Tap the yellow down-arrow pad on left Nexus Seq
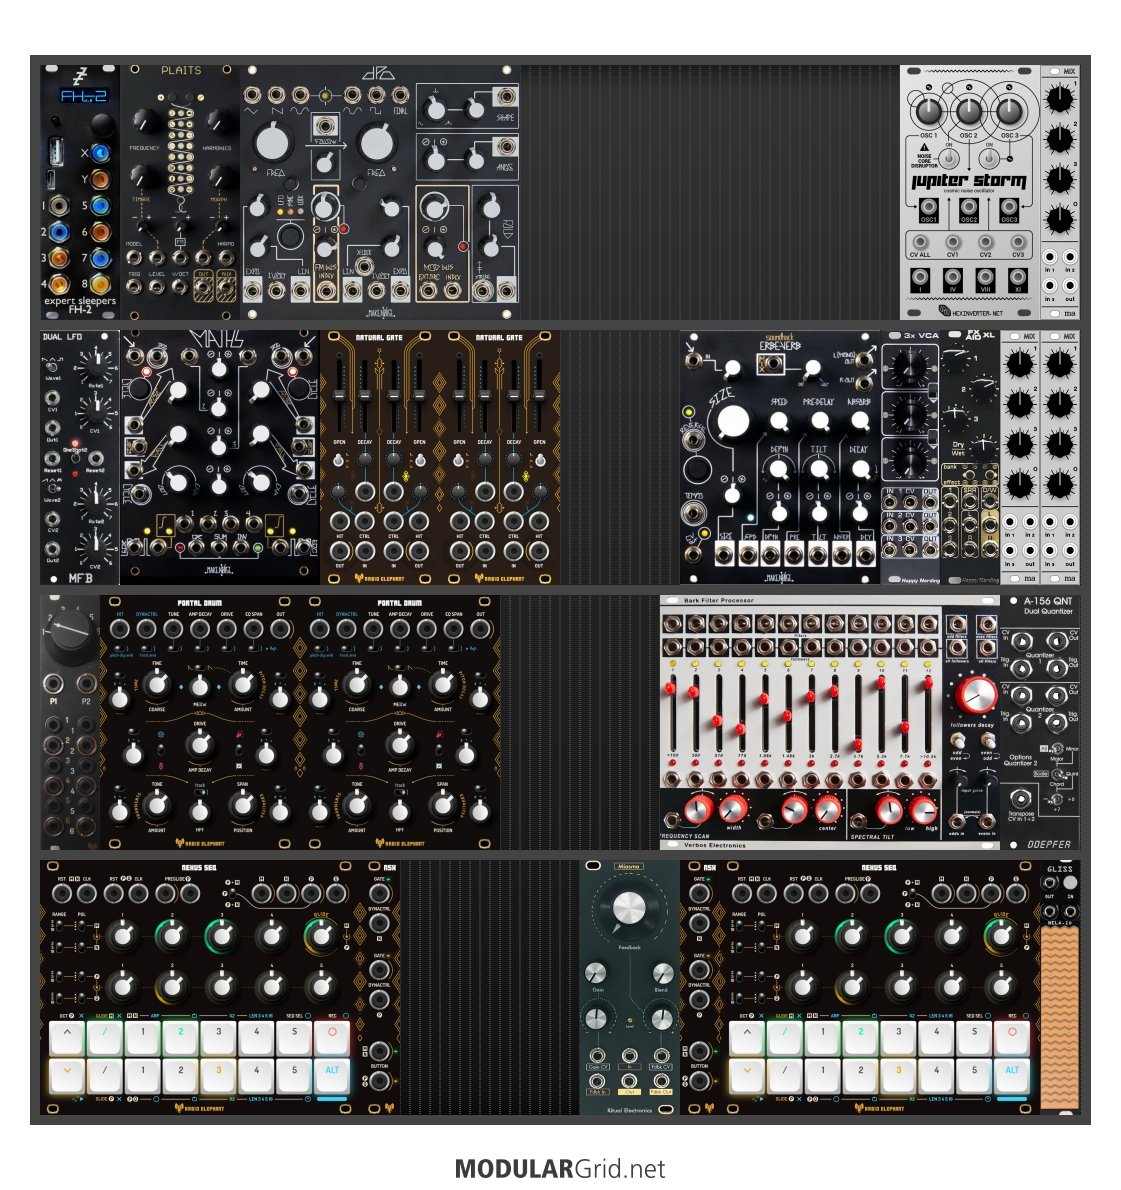This screenshot has height=1190, width=1121. [68, 1075]
